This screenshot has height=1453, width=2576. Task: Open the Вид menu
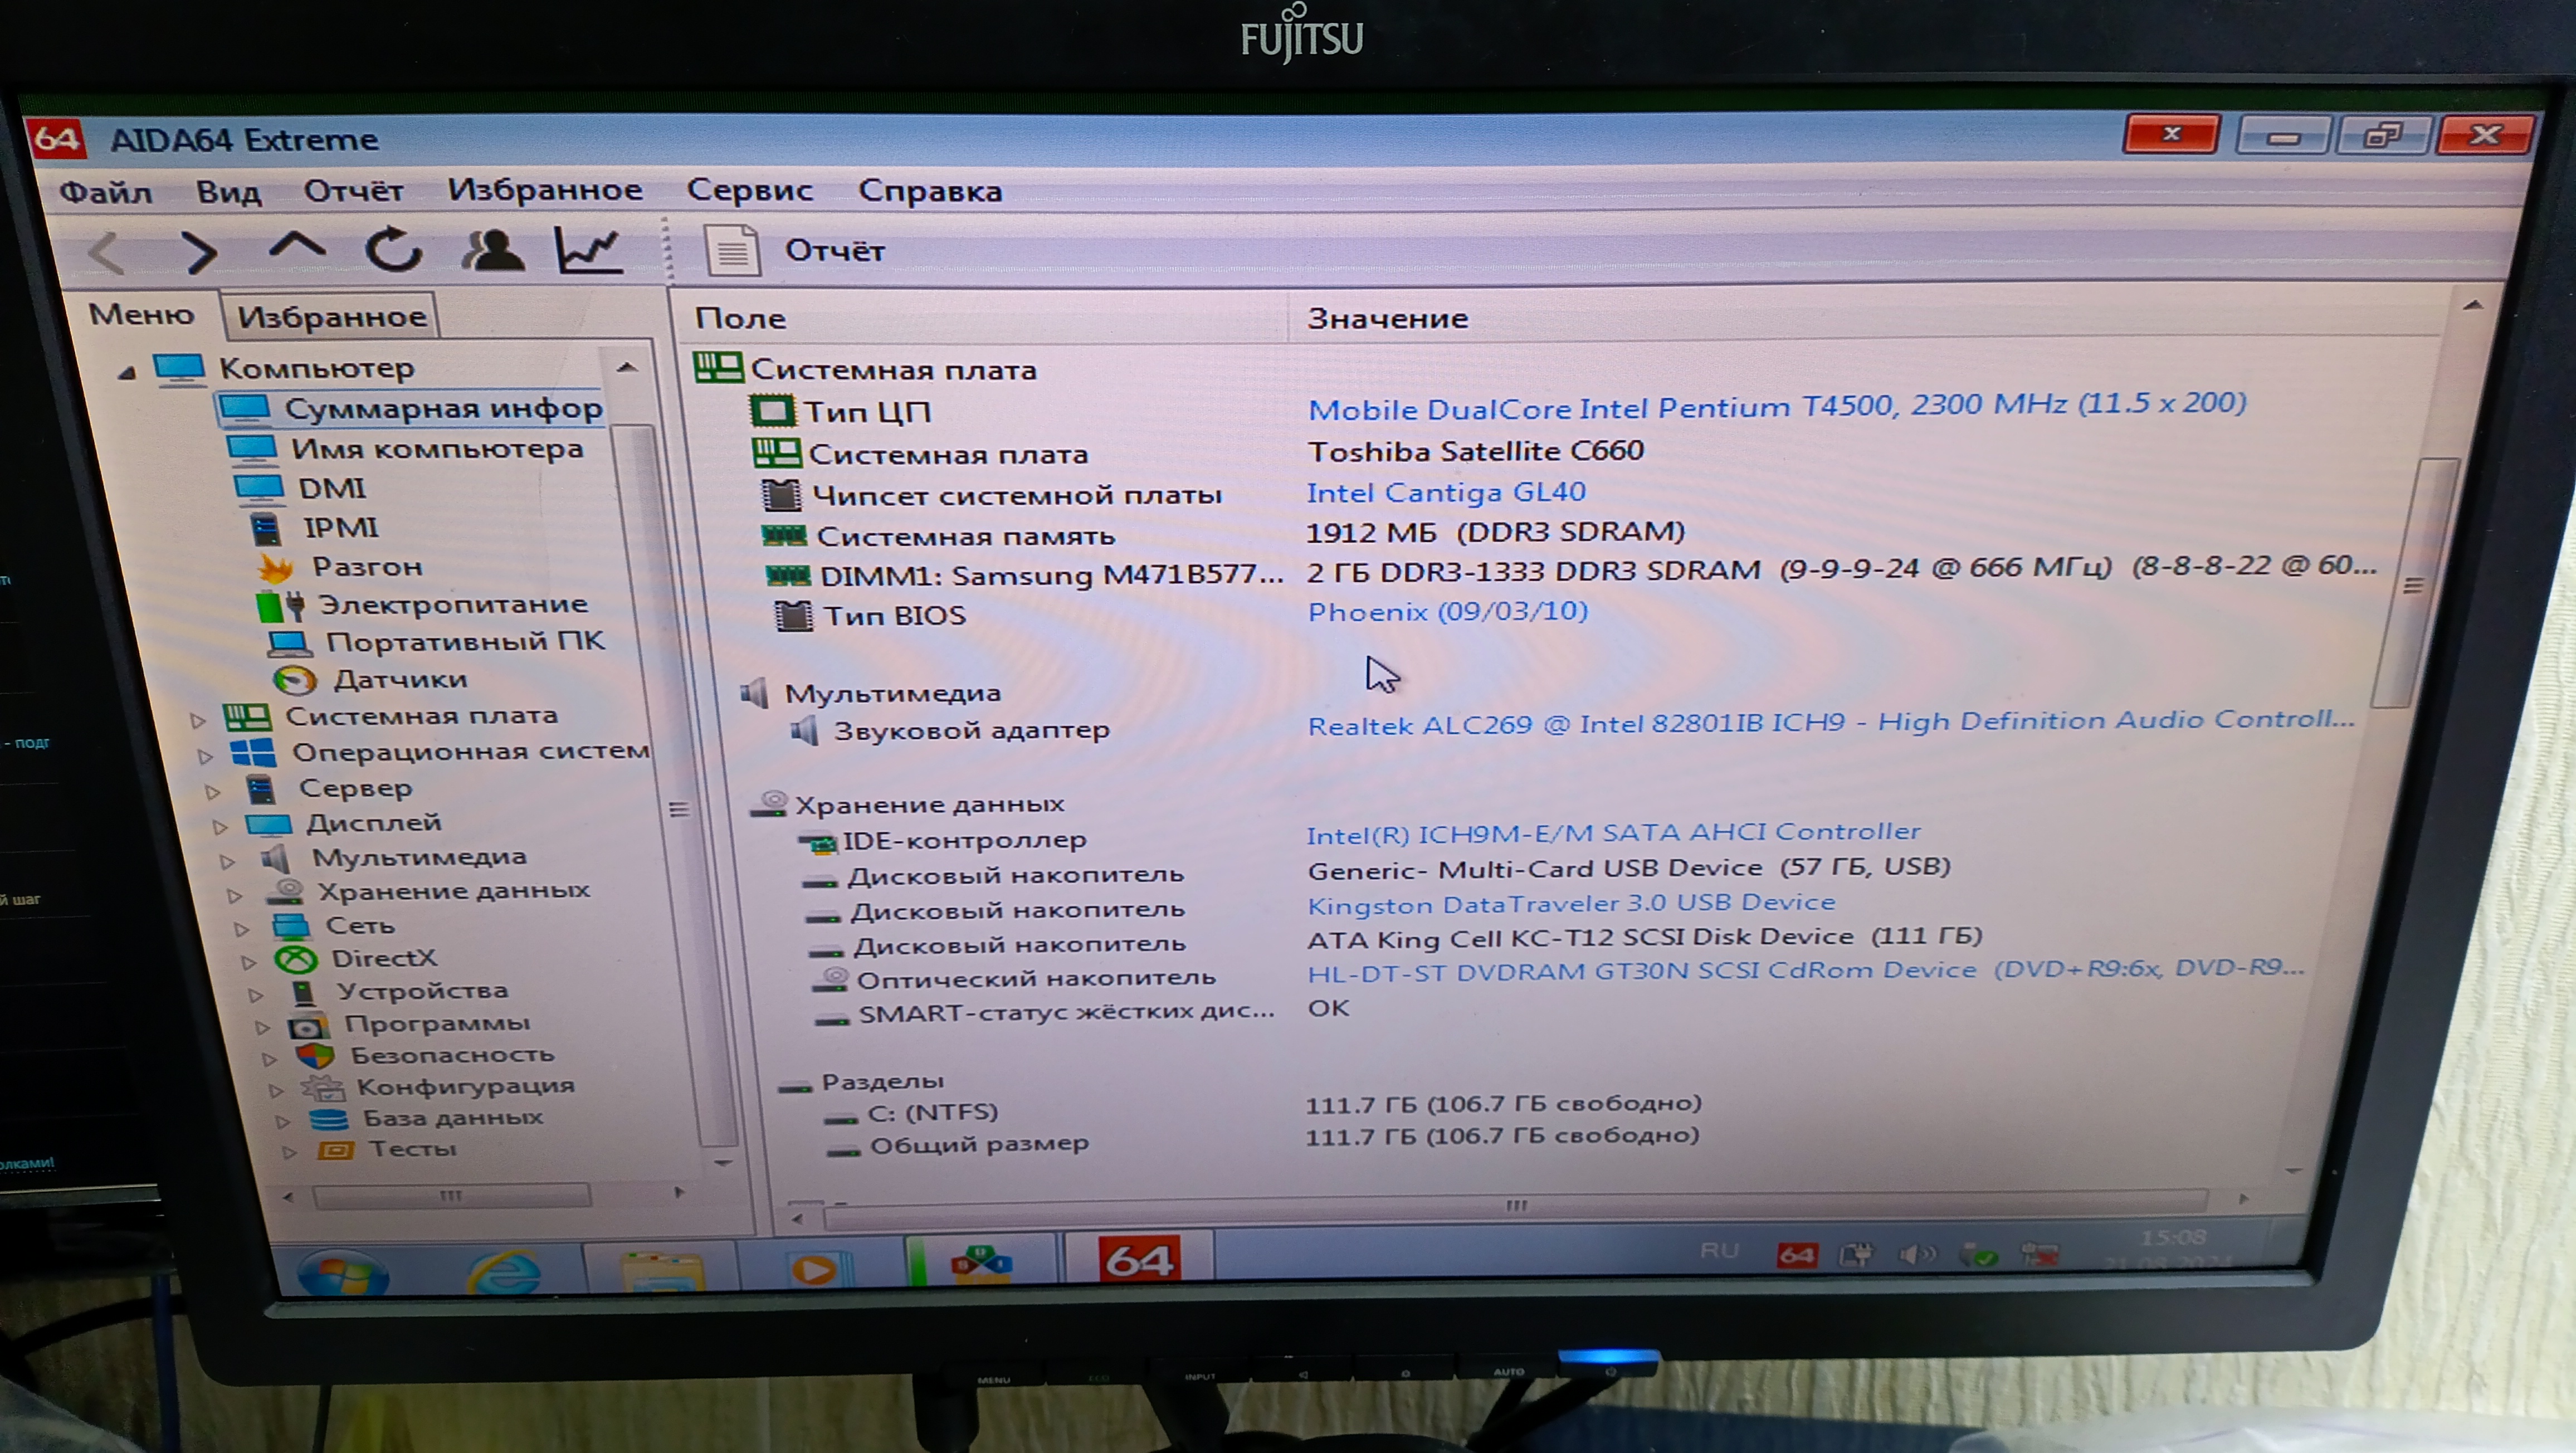228,191
